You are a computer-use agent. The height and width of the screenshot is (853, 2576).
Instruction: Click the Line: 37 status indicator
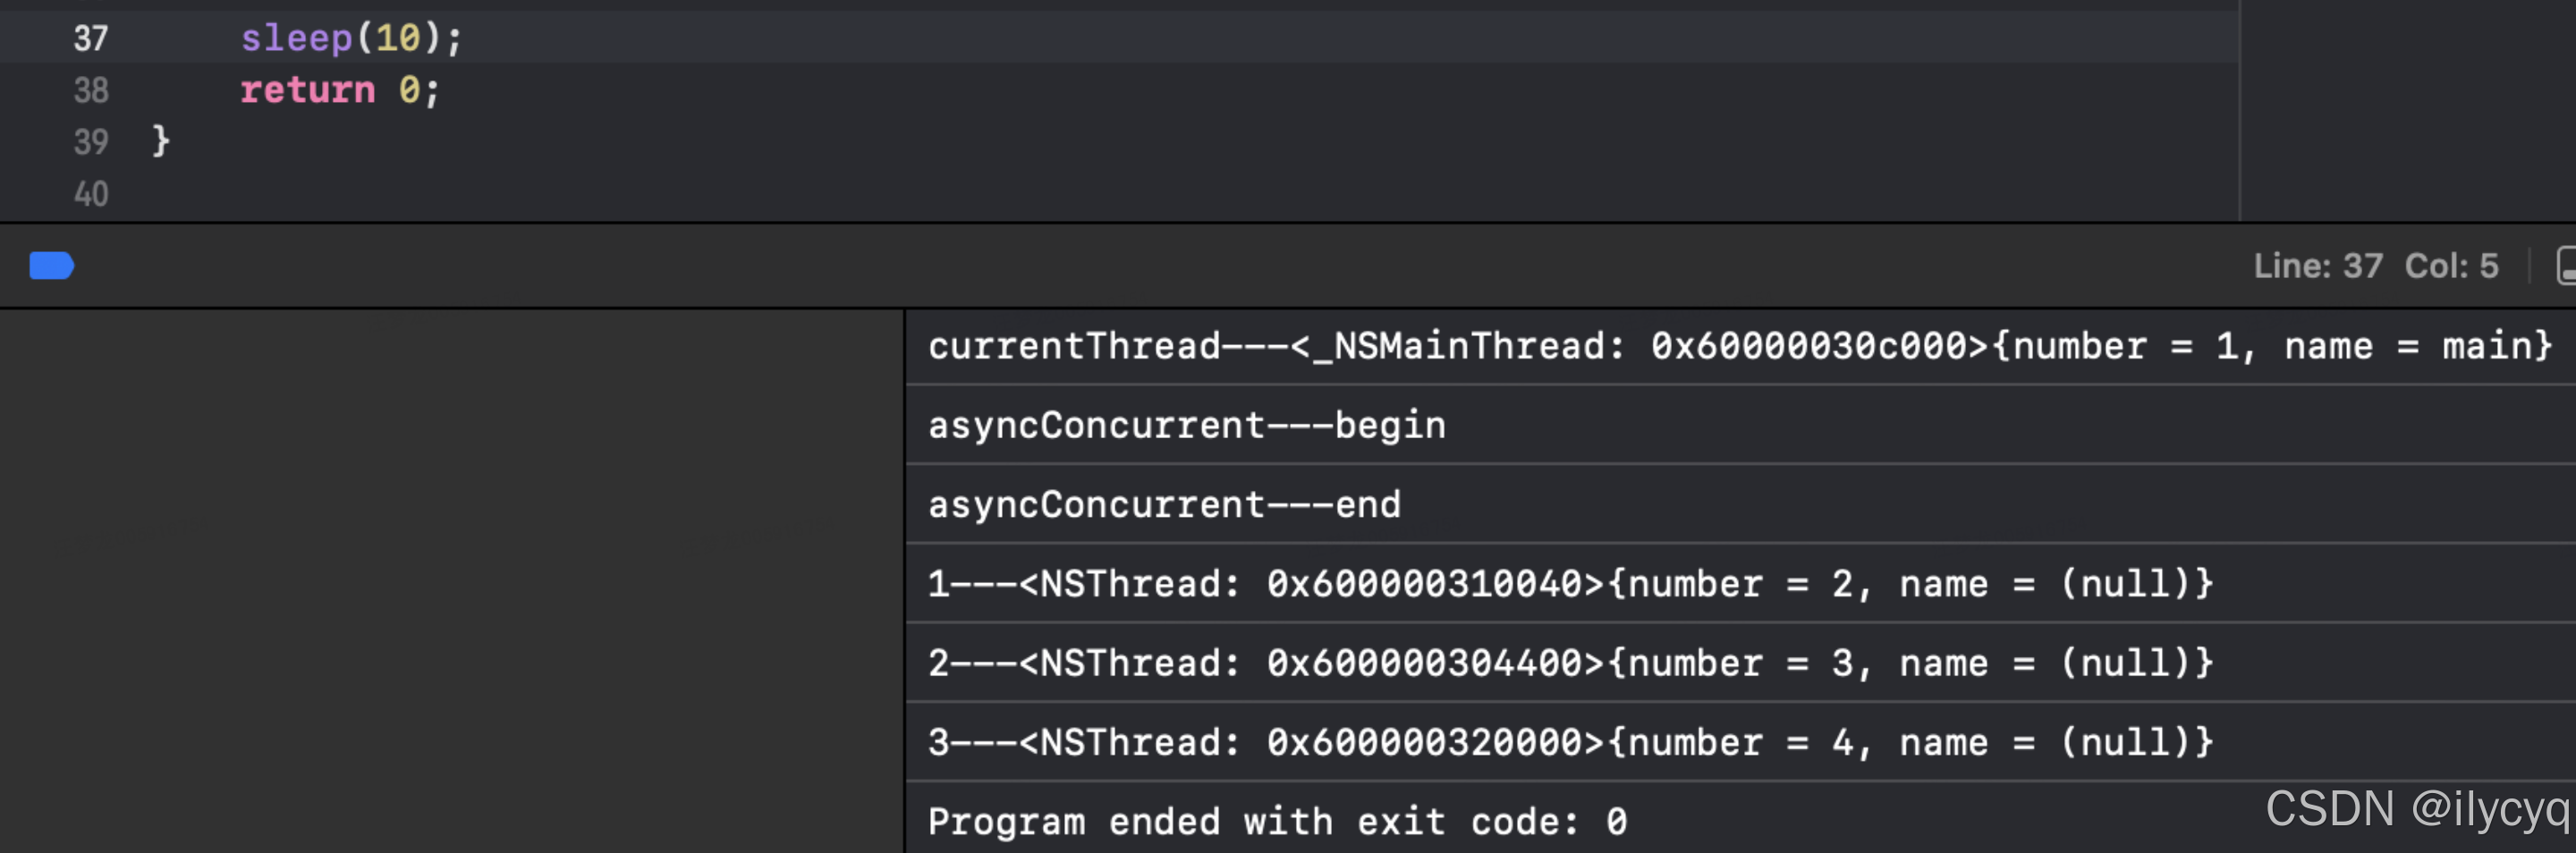[2318, 266]
